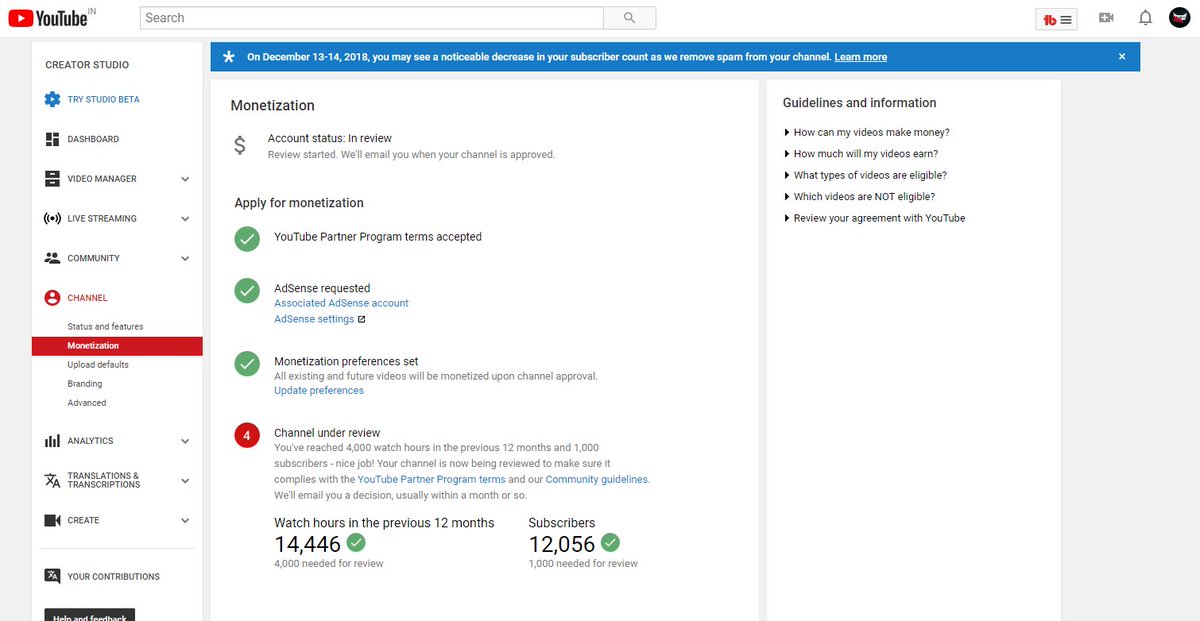The height and width of the screenshot is (621, 1200).
Task: Open Try Studio Beta
Action: click(x=104, y=100)
